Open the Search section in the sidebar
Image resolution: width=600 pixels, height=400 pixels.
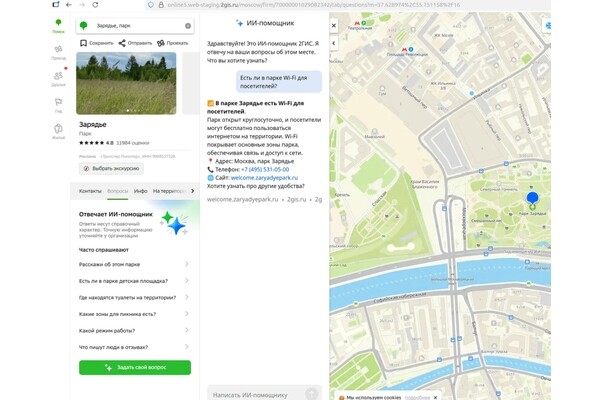[58, 26]
